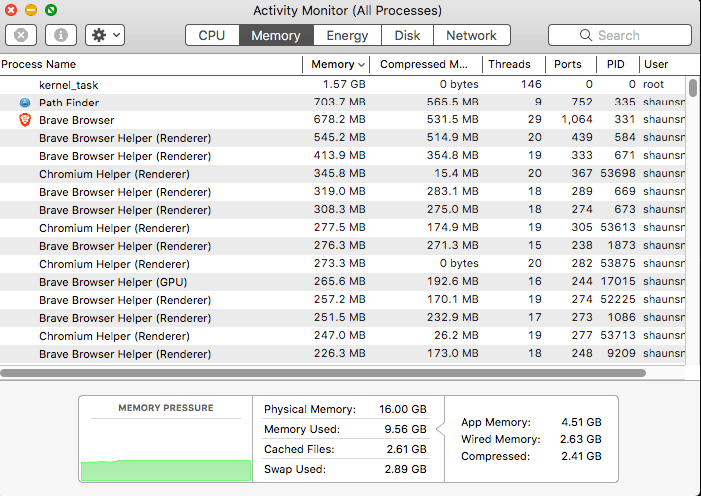The width and height of the screenshot is (701, 496).
Task: Go to the Disk tab
Action: coord(407,35)
